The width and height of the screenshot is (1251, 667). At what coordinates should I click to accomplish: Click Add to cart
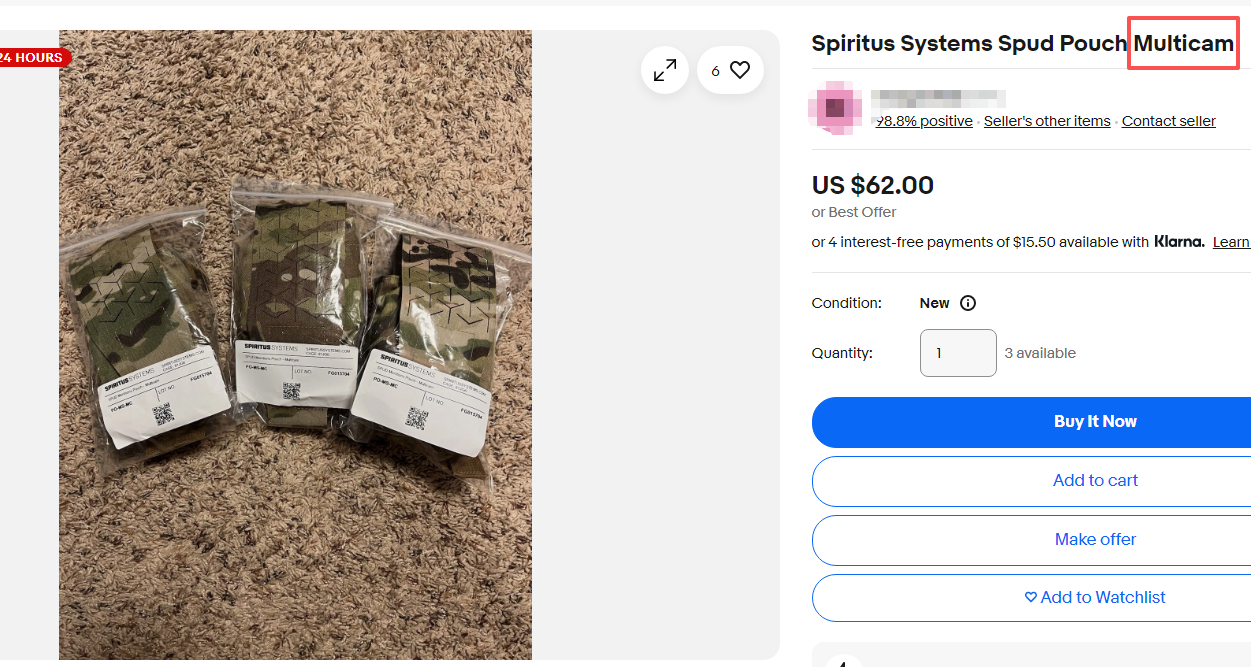click(1095, 481)
